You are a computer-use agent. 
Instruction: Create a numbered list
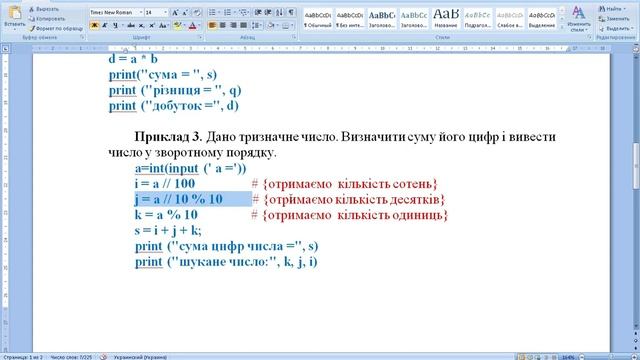227,13
